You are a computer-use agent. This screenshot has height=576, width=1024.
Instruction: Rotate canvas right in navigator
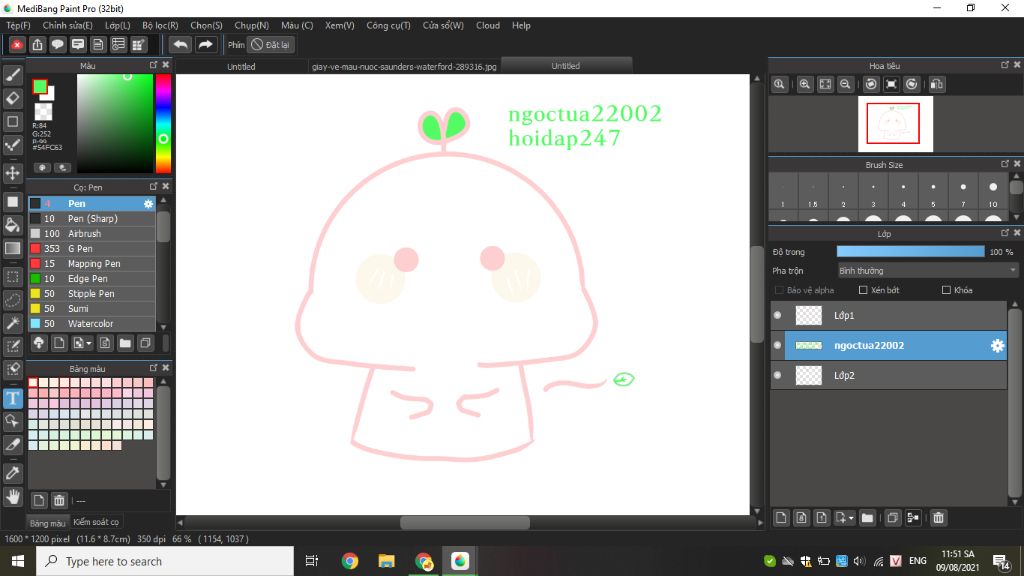click(912, 84)
